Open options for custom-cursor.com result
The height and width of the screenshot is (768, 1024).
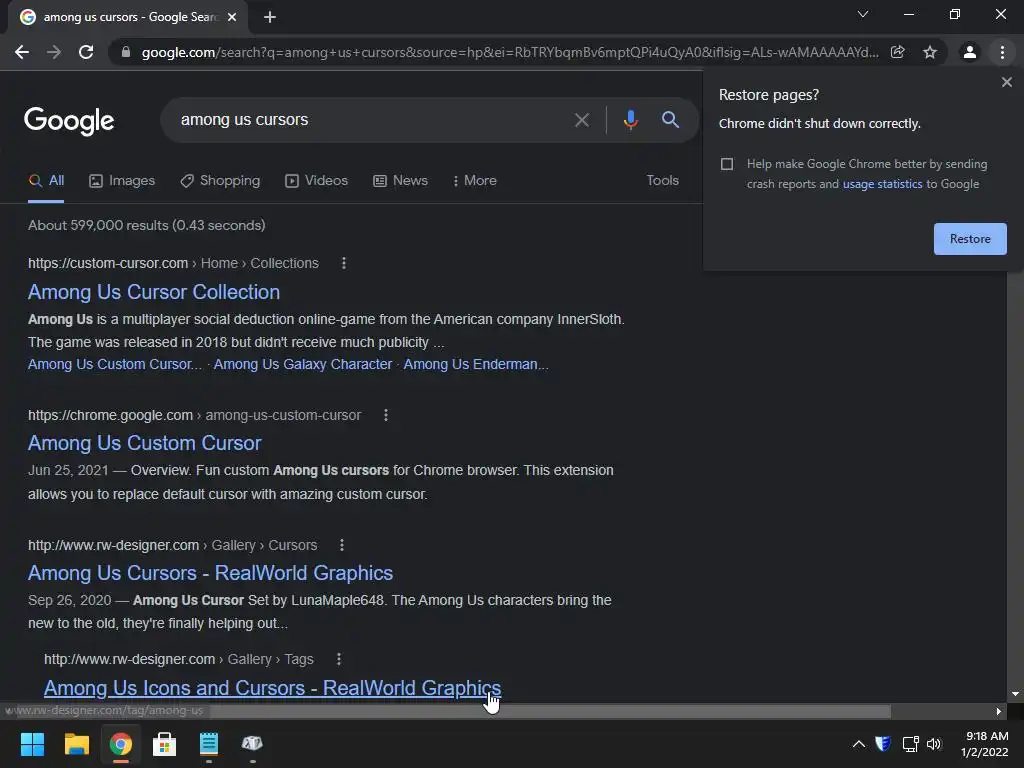(344, 263)
